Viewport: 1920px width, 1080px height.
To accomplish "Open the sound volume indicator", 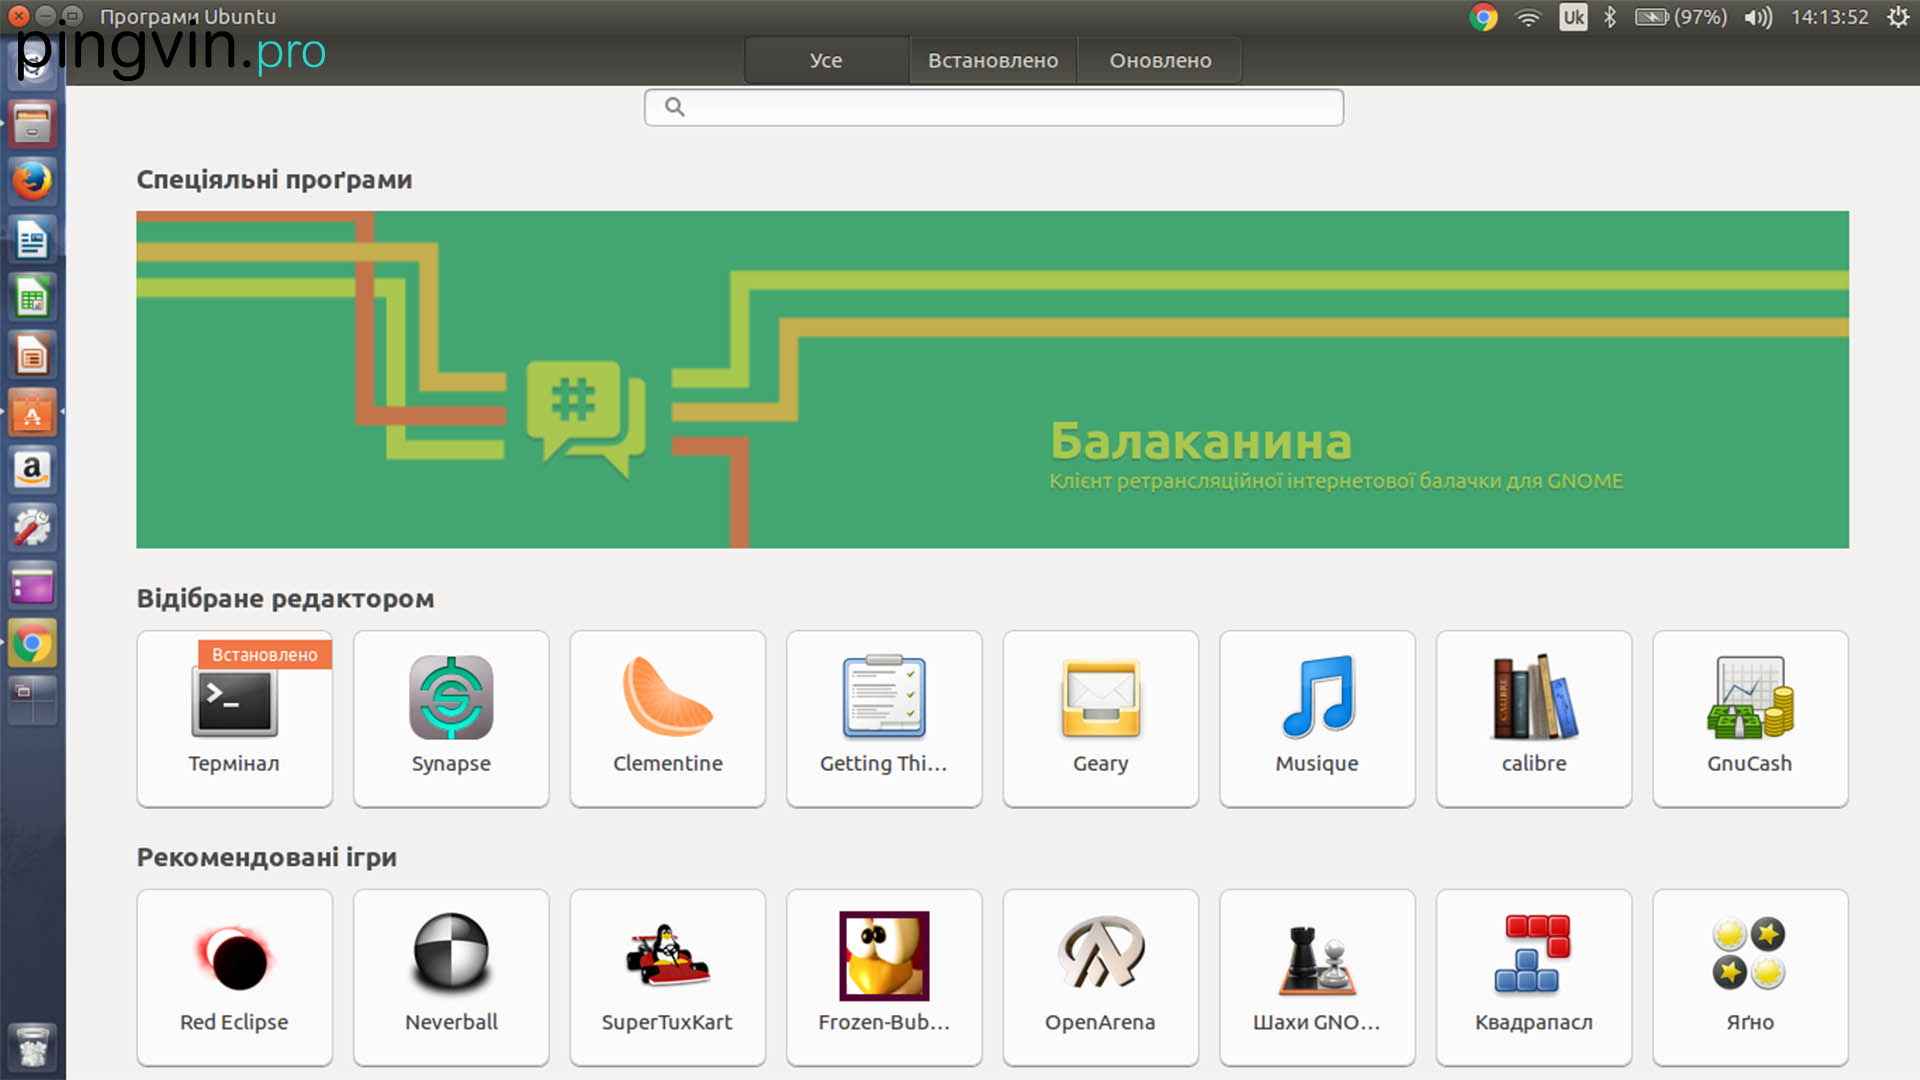I will 1757,17.
